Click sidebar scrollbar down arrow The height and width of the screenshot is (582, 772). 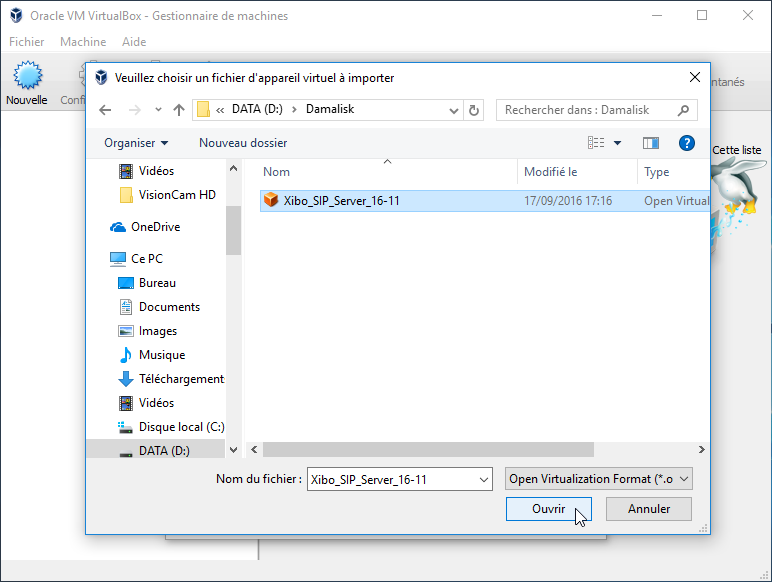[233, 450]
